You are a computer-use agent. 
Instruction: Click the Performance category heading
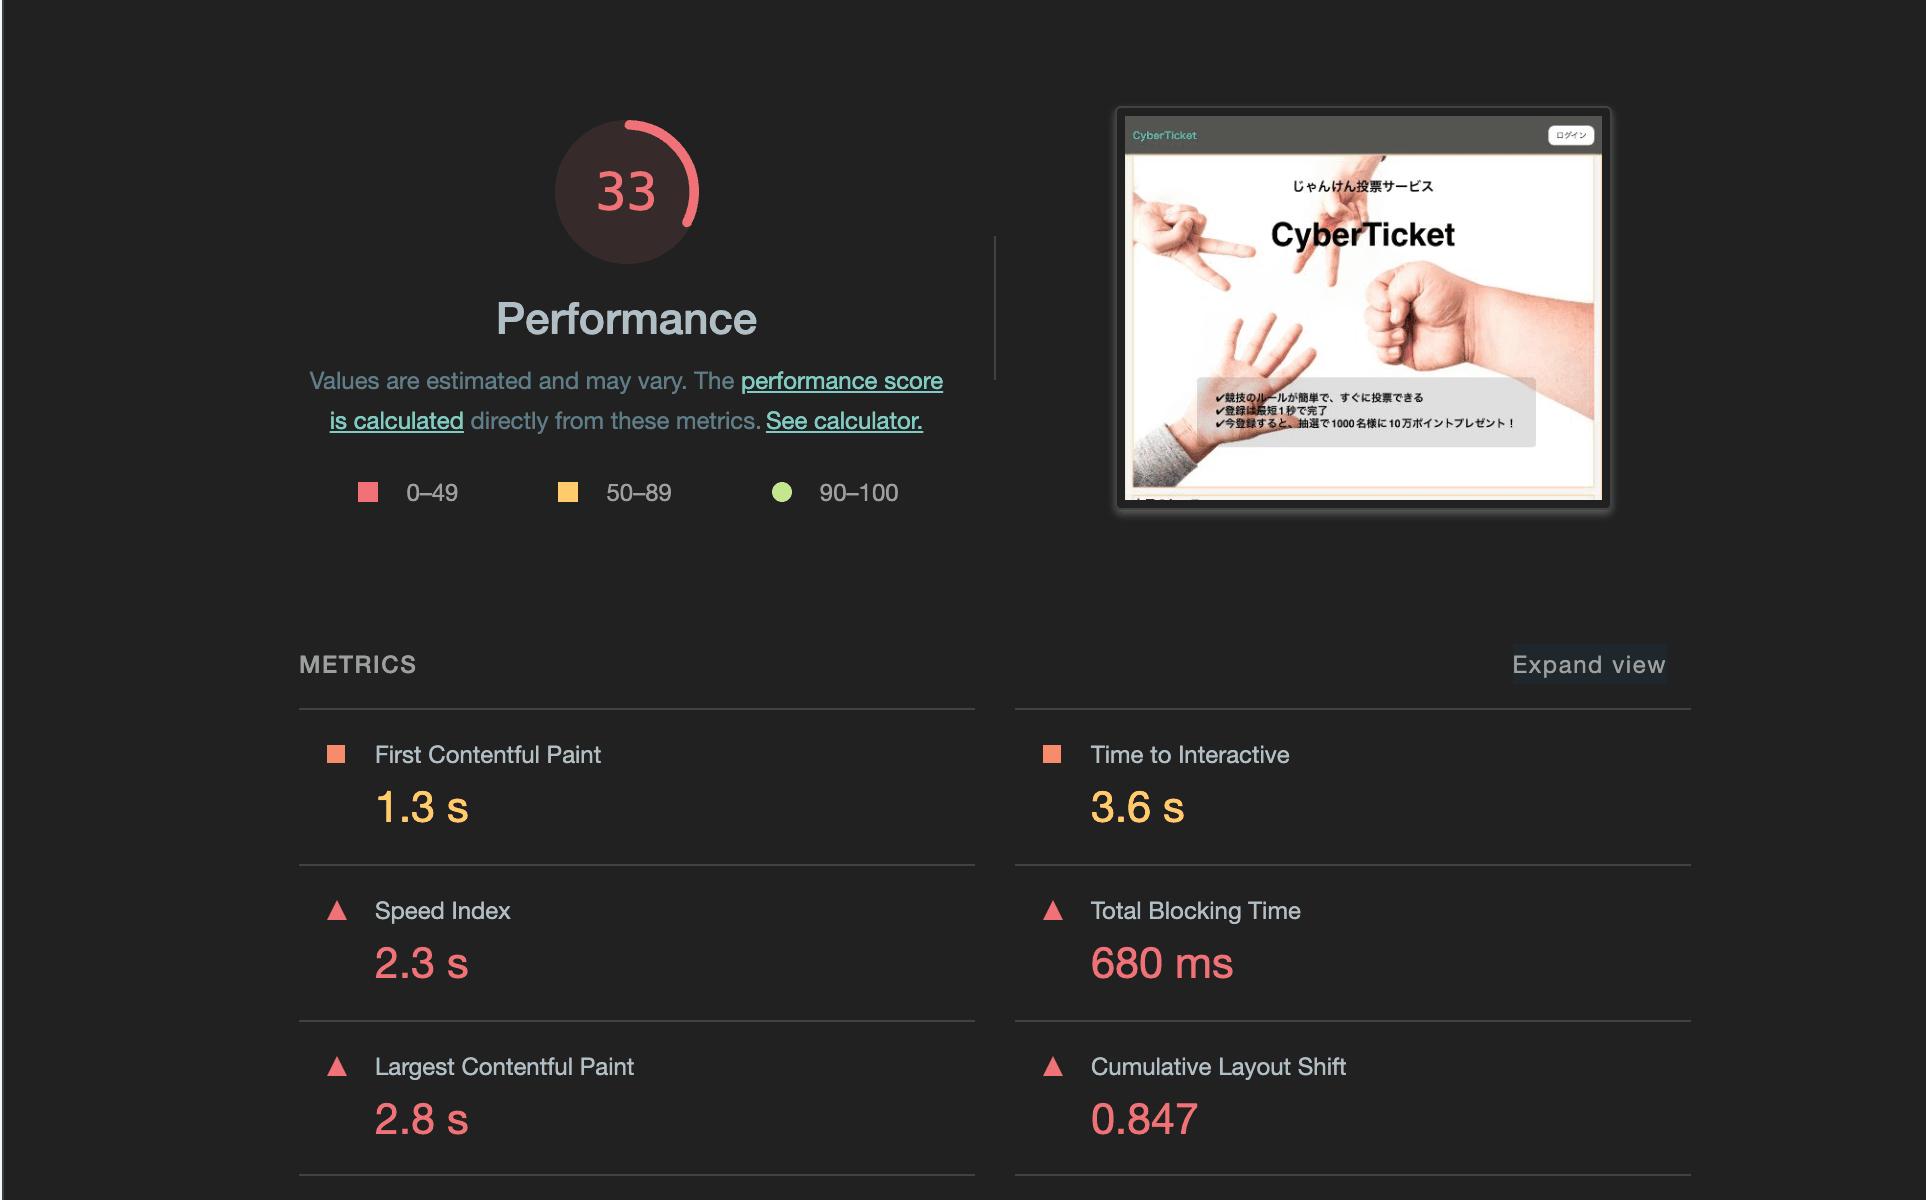tap(626, 319)
